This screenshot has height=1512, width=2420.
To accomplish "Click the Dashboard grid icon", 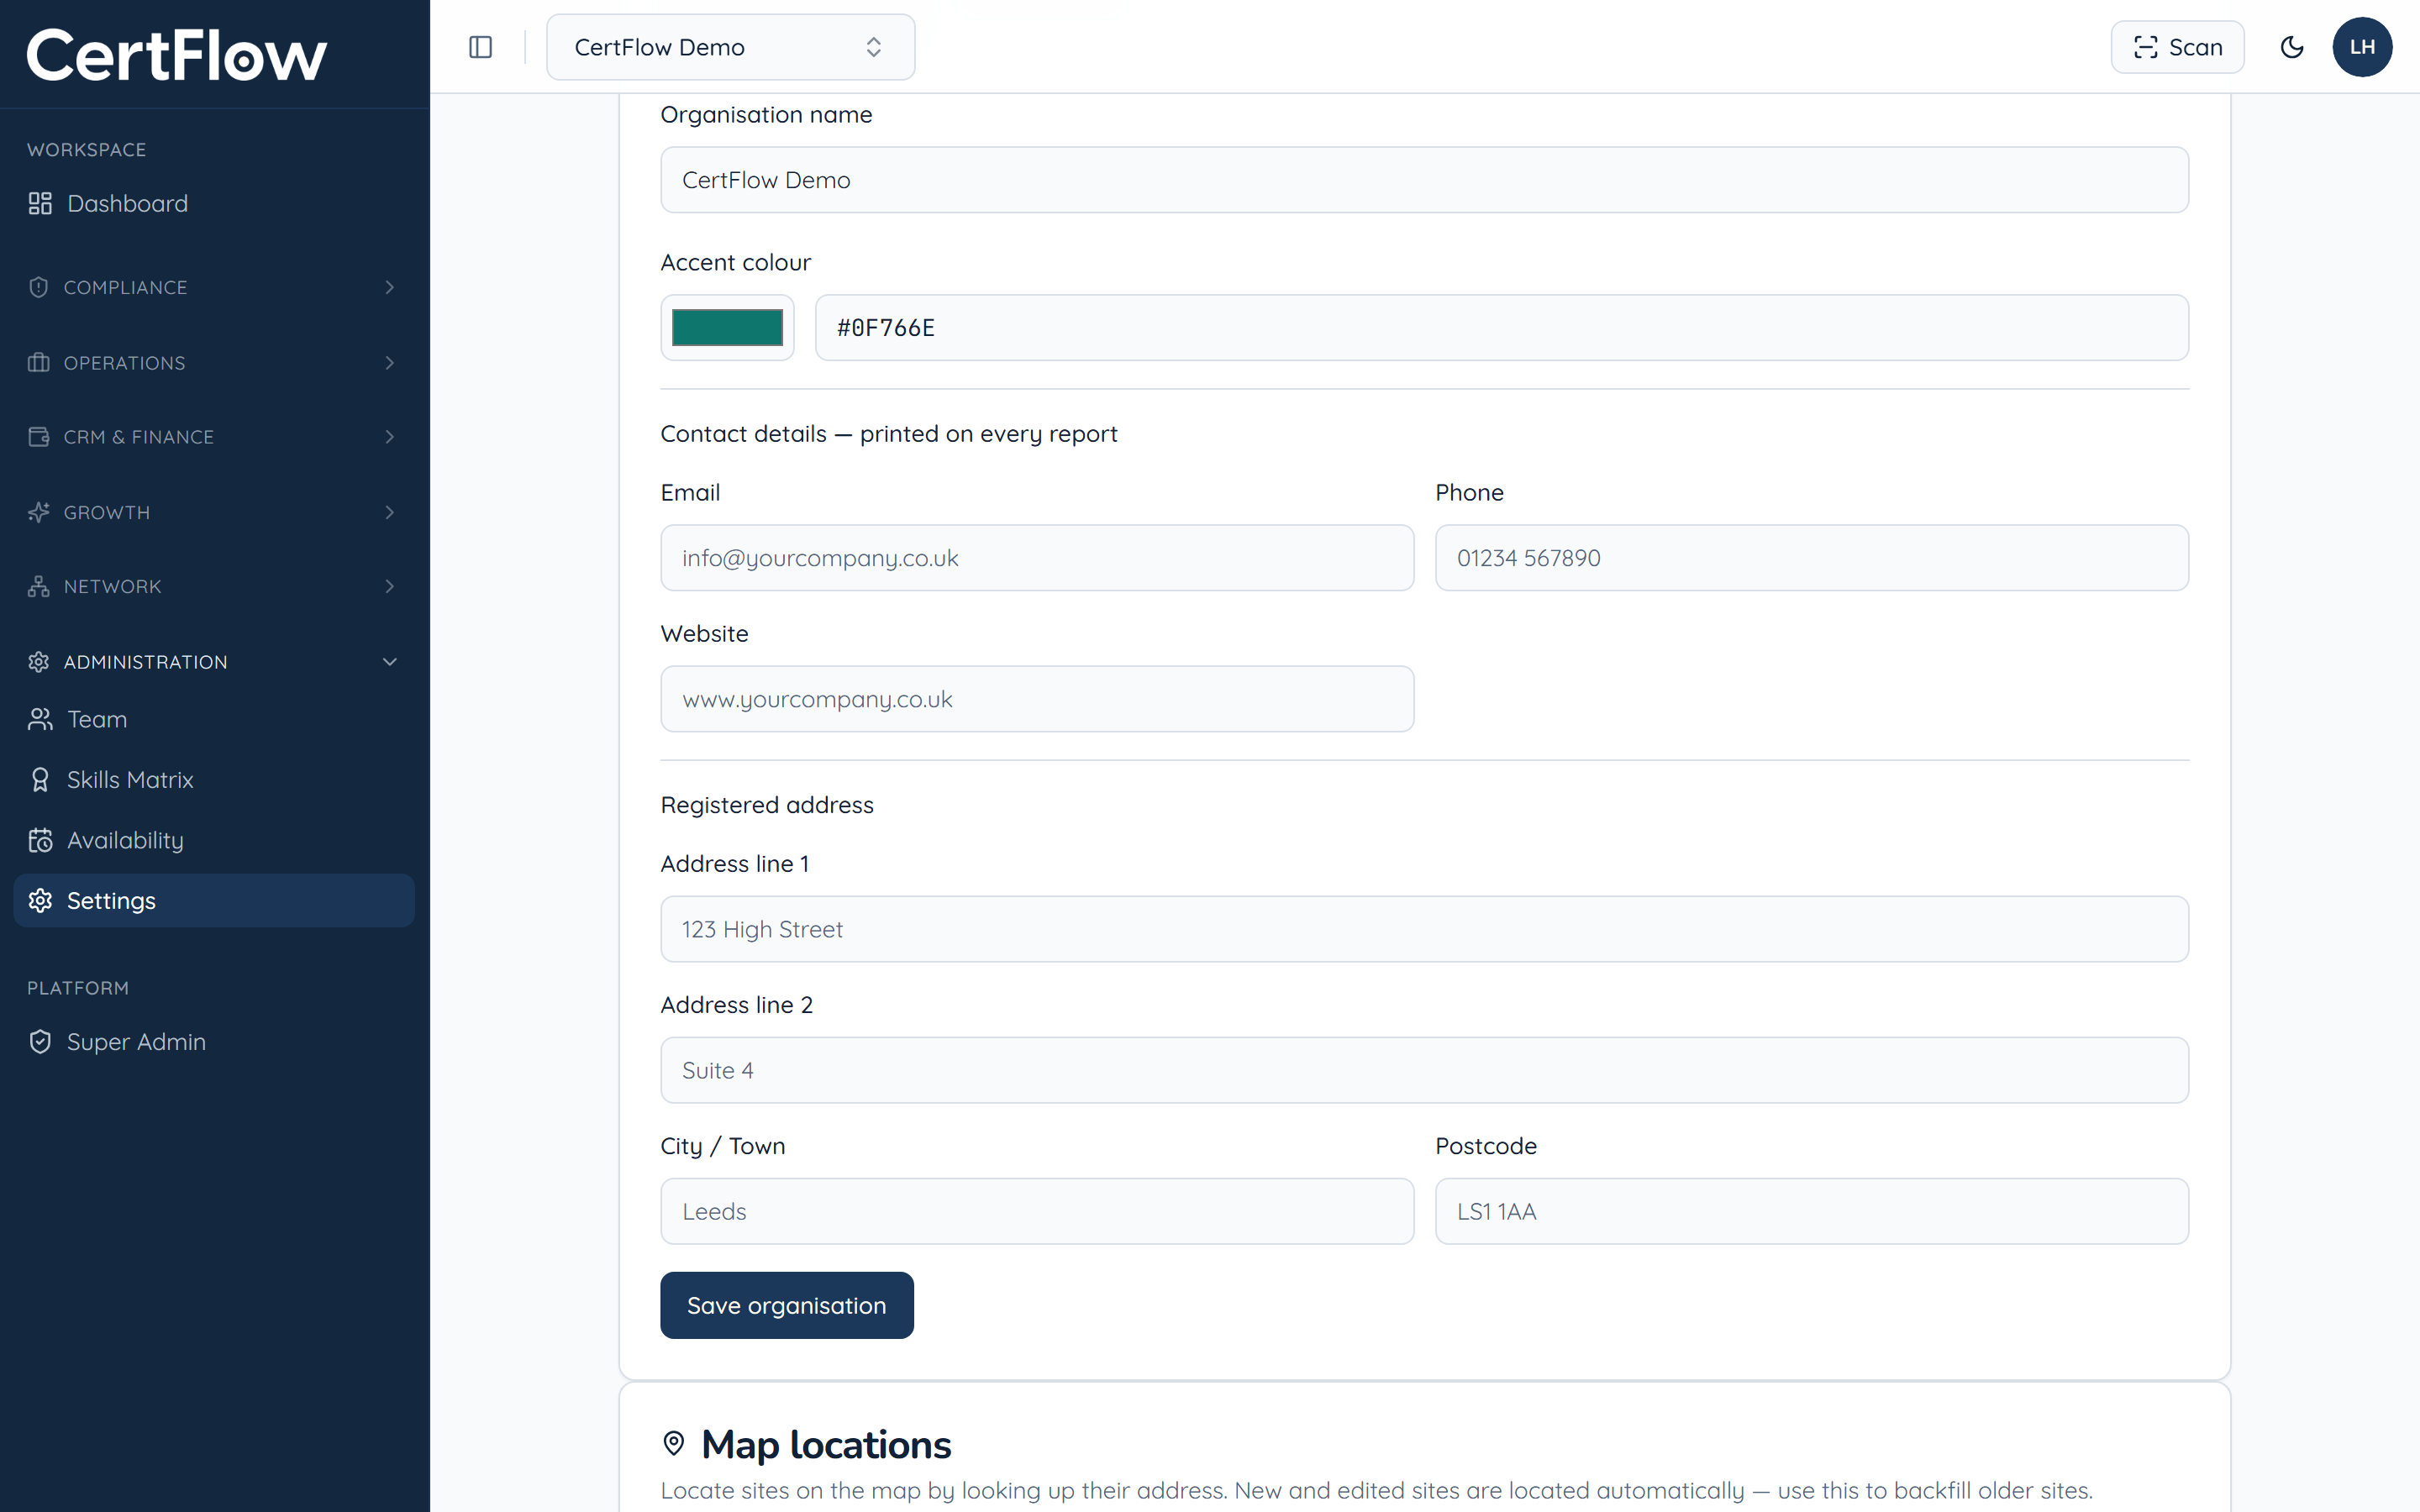I will (x=40, y=203).
